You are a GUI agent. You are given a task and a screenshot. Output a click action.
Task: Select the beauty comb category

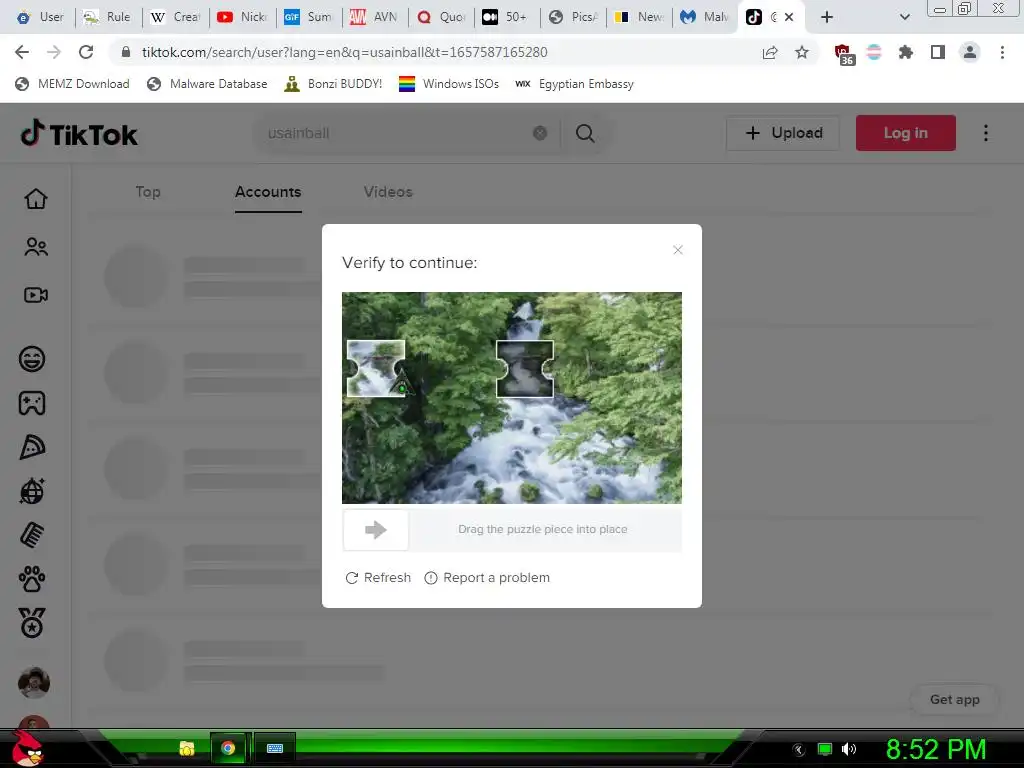[x=32, y=535]
